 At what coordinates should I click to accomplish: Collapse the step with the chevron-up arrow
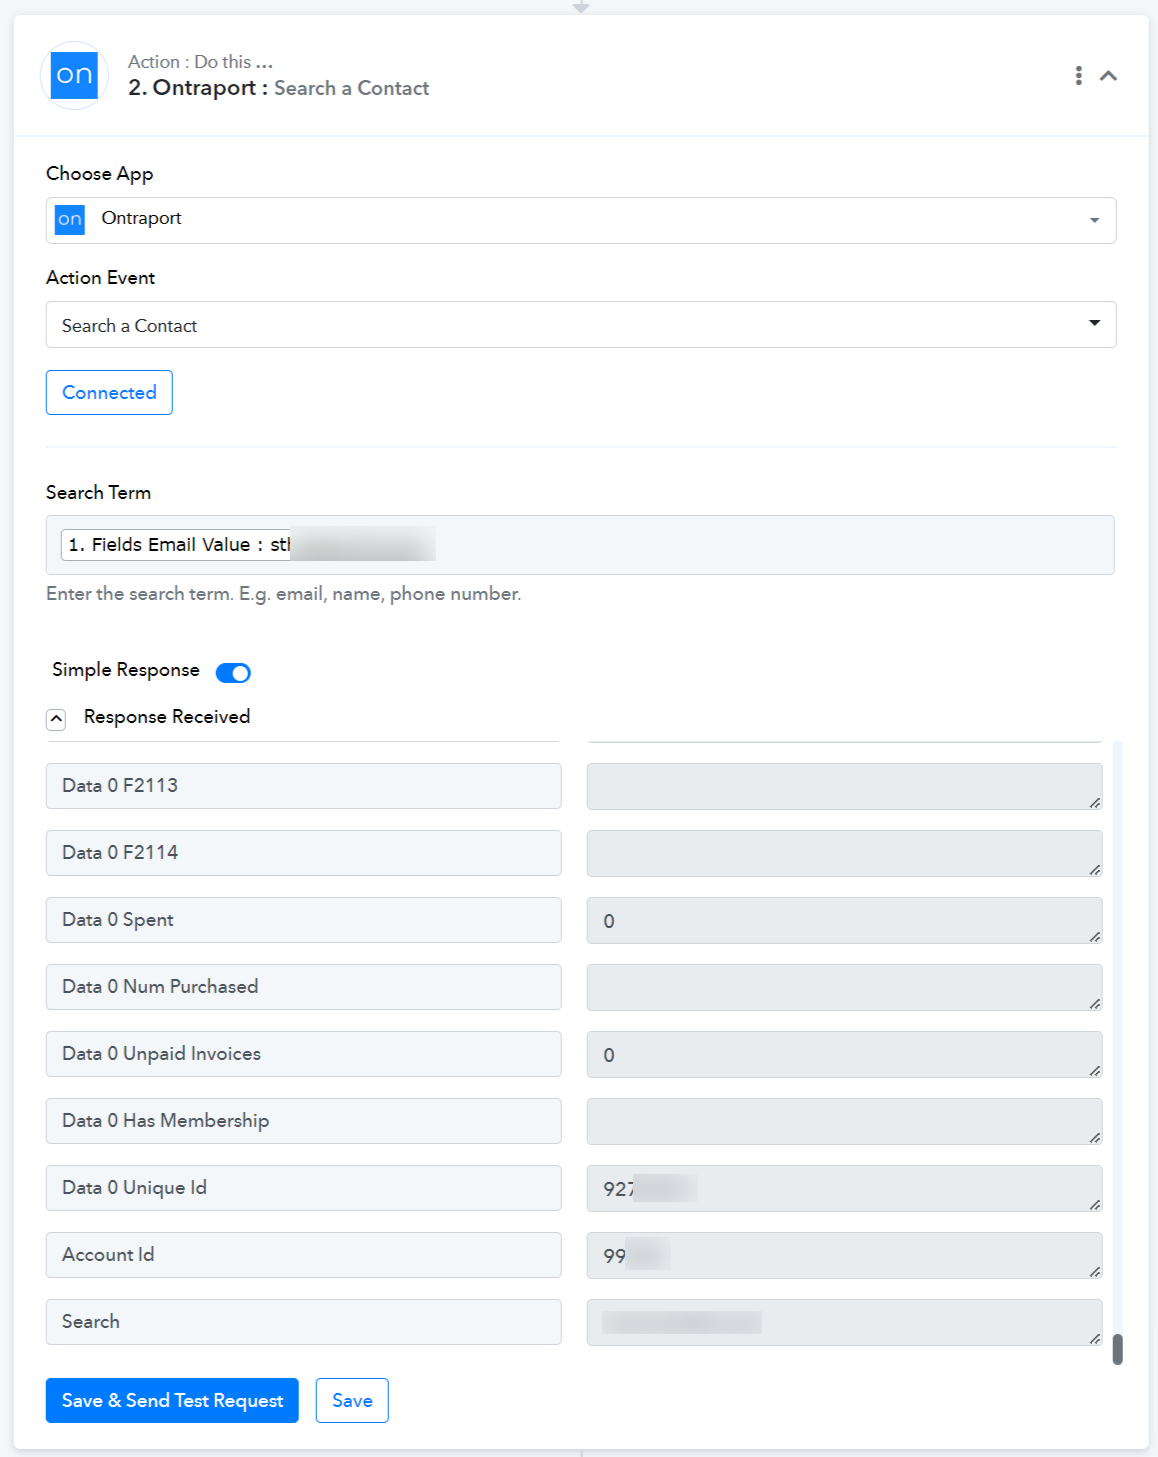(1108, 76)
